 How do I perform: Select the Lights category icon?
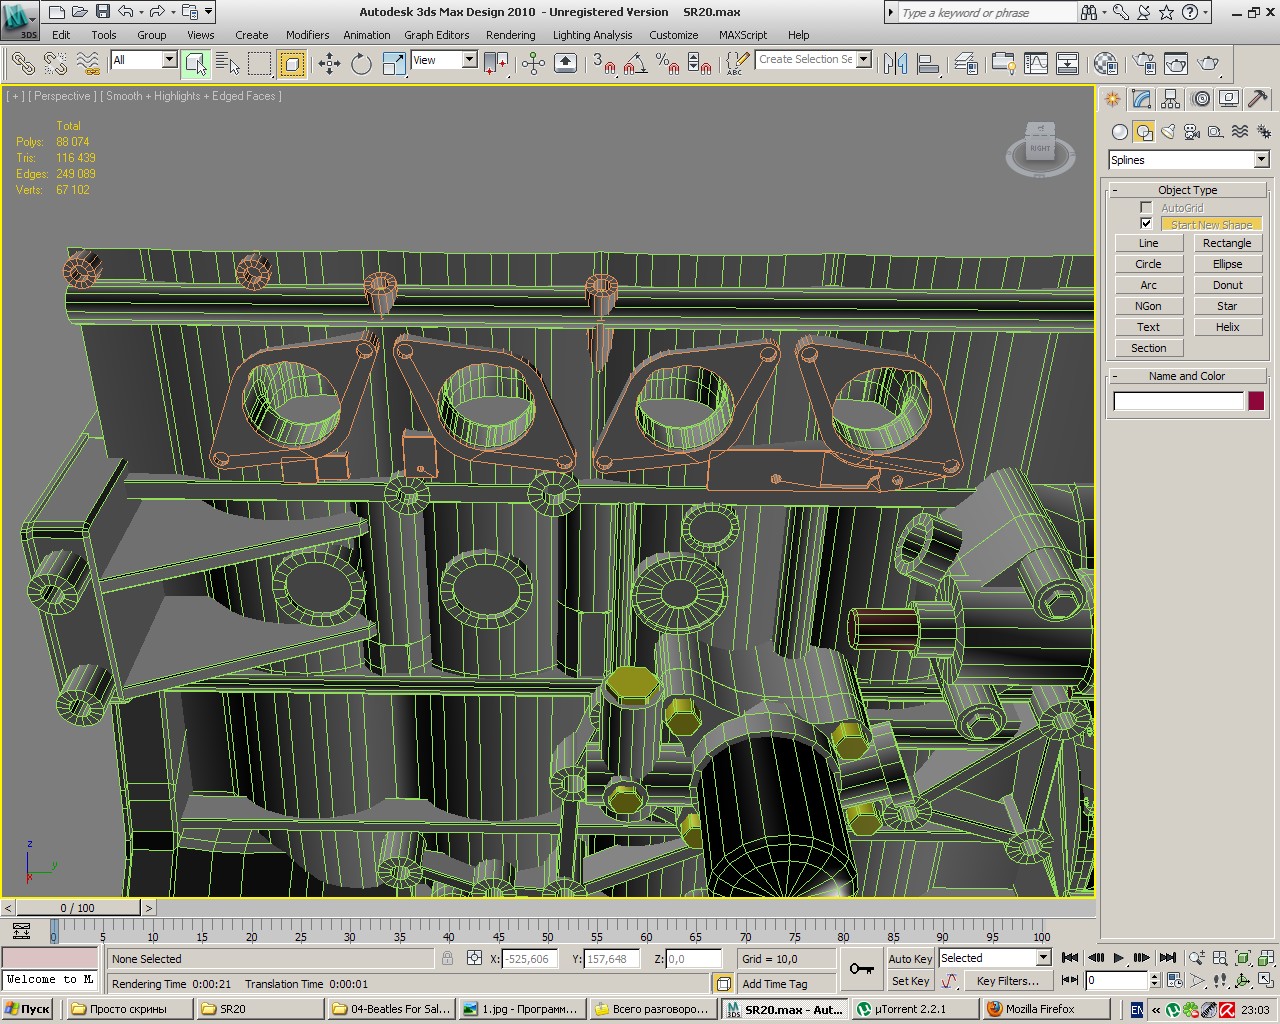click(1168, 132)
